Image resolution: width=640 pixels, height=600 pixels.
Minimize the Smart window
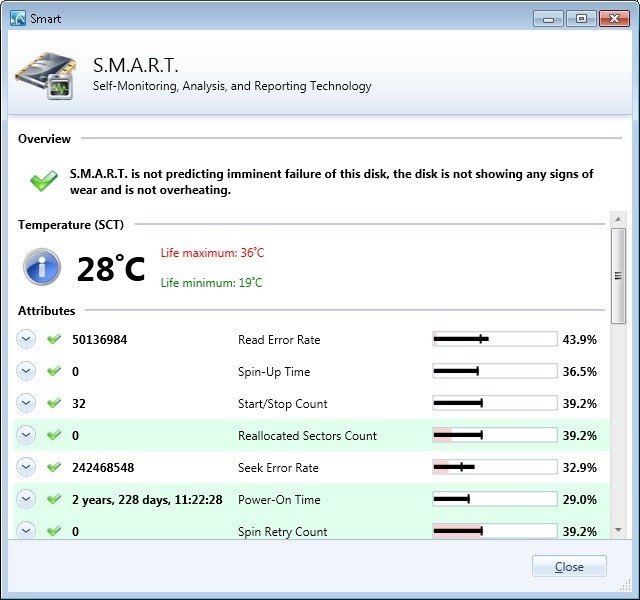point(549,19)
